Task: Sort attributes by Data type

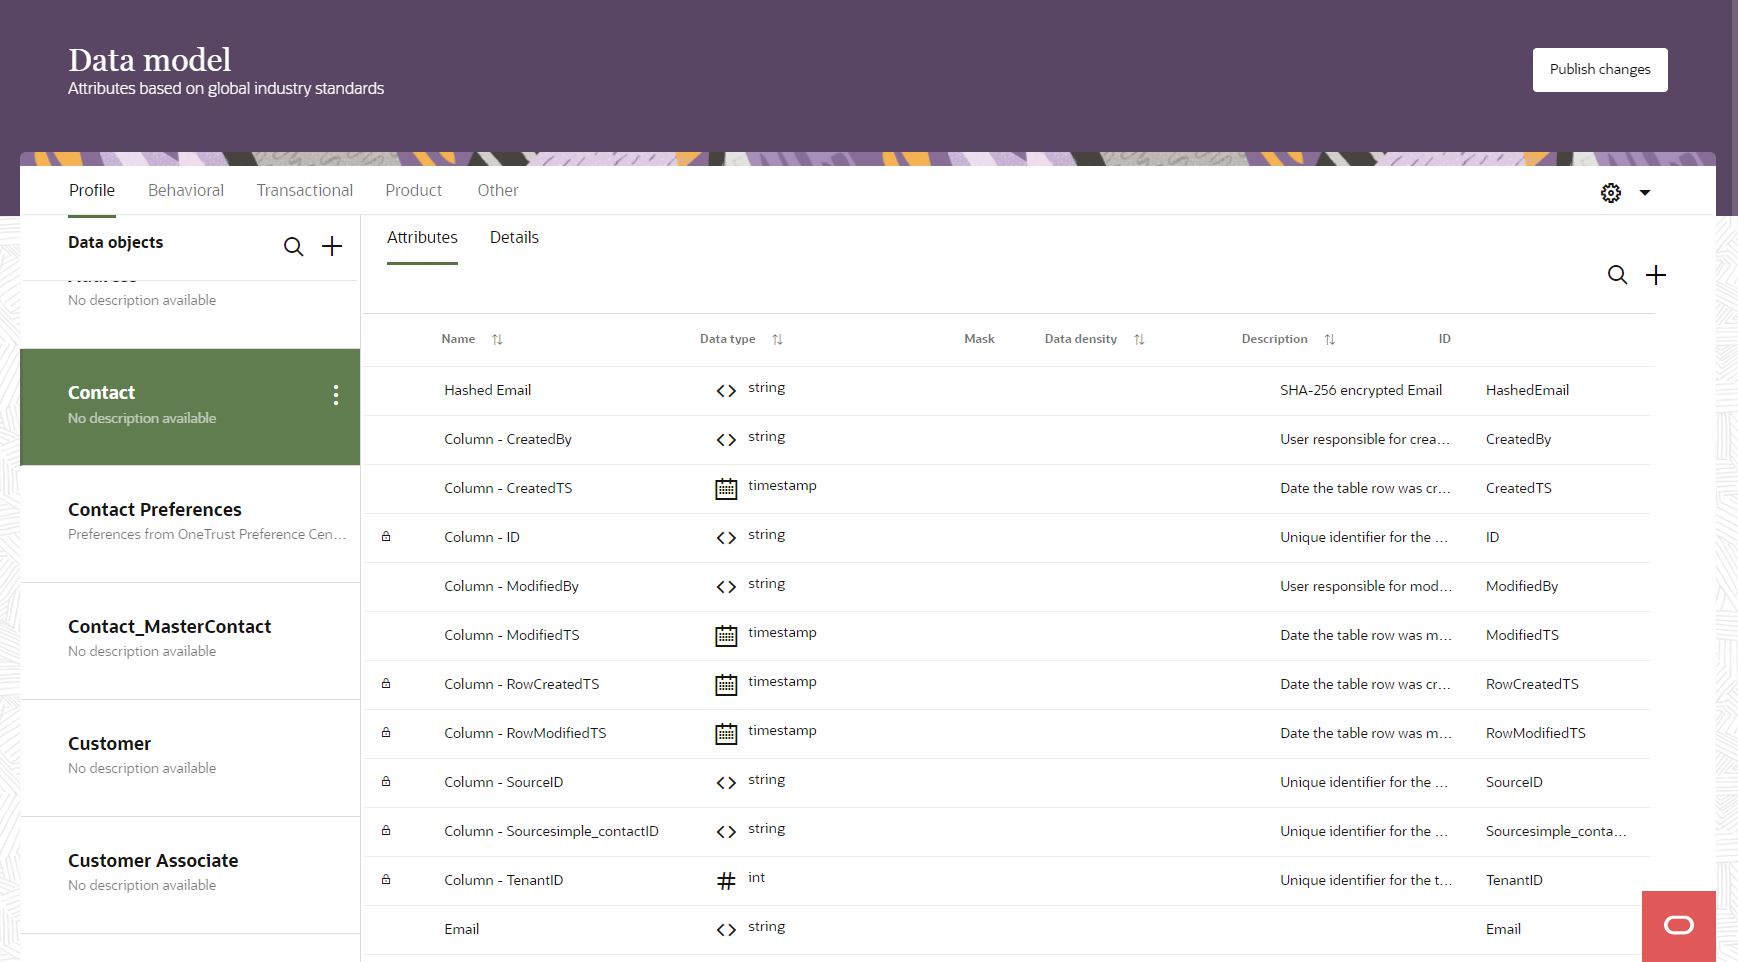Action: coord(777,340)
